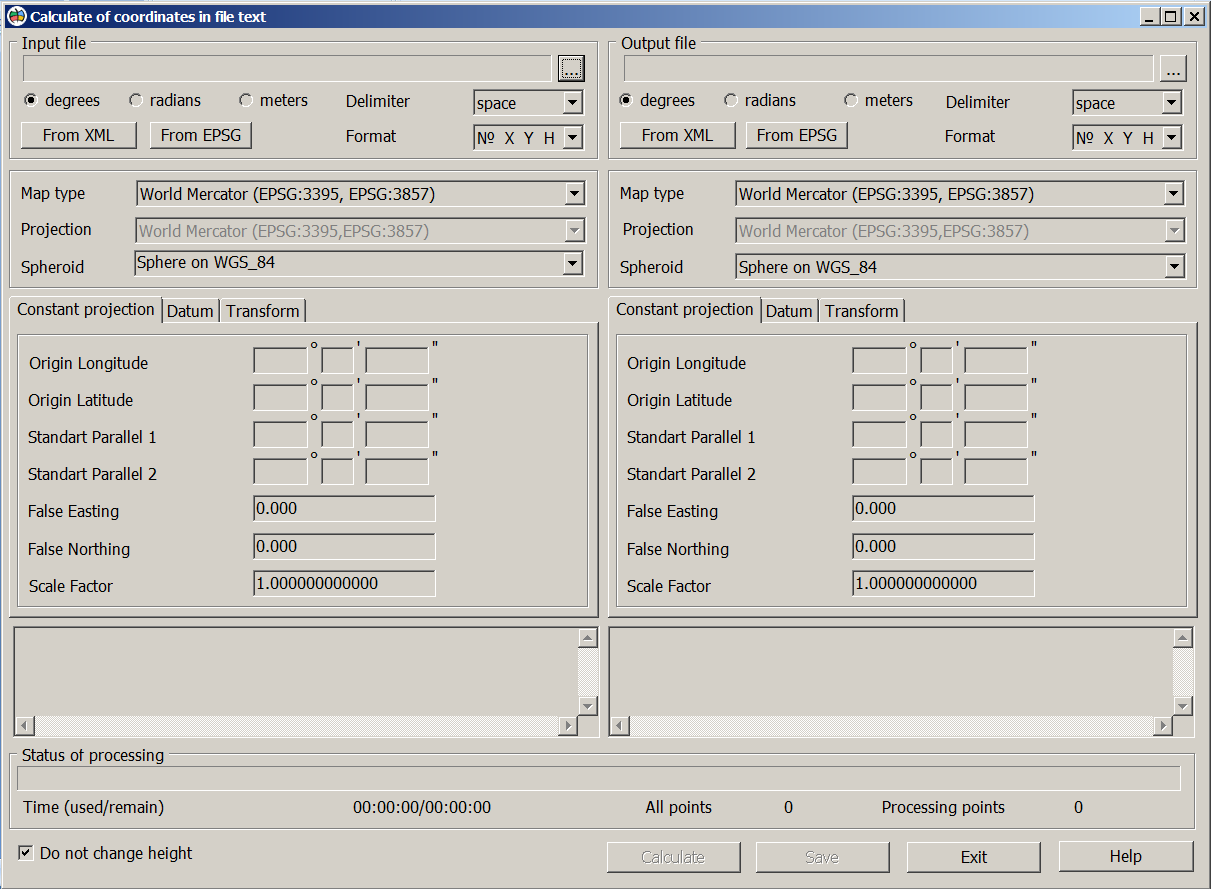Click down scroll arrow in right log panel
Viewport: 1211px width, 889px height.
(x=1183, y=706)
